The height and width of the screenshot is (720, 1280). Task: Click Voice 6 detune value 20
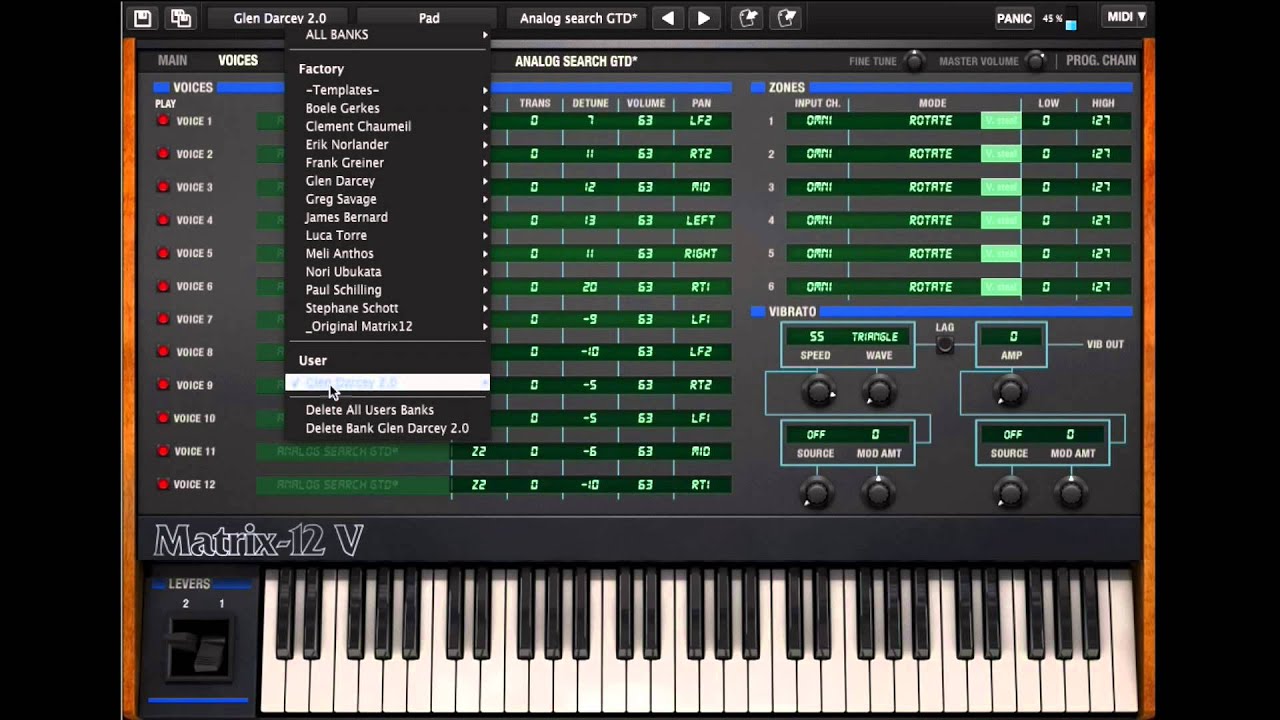590,287
